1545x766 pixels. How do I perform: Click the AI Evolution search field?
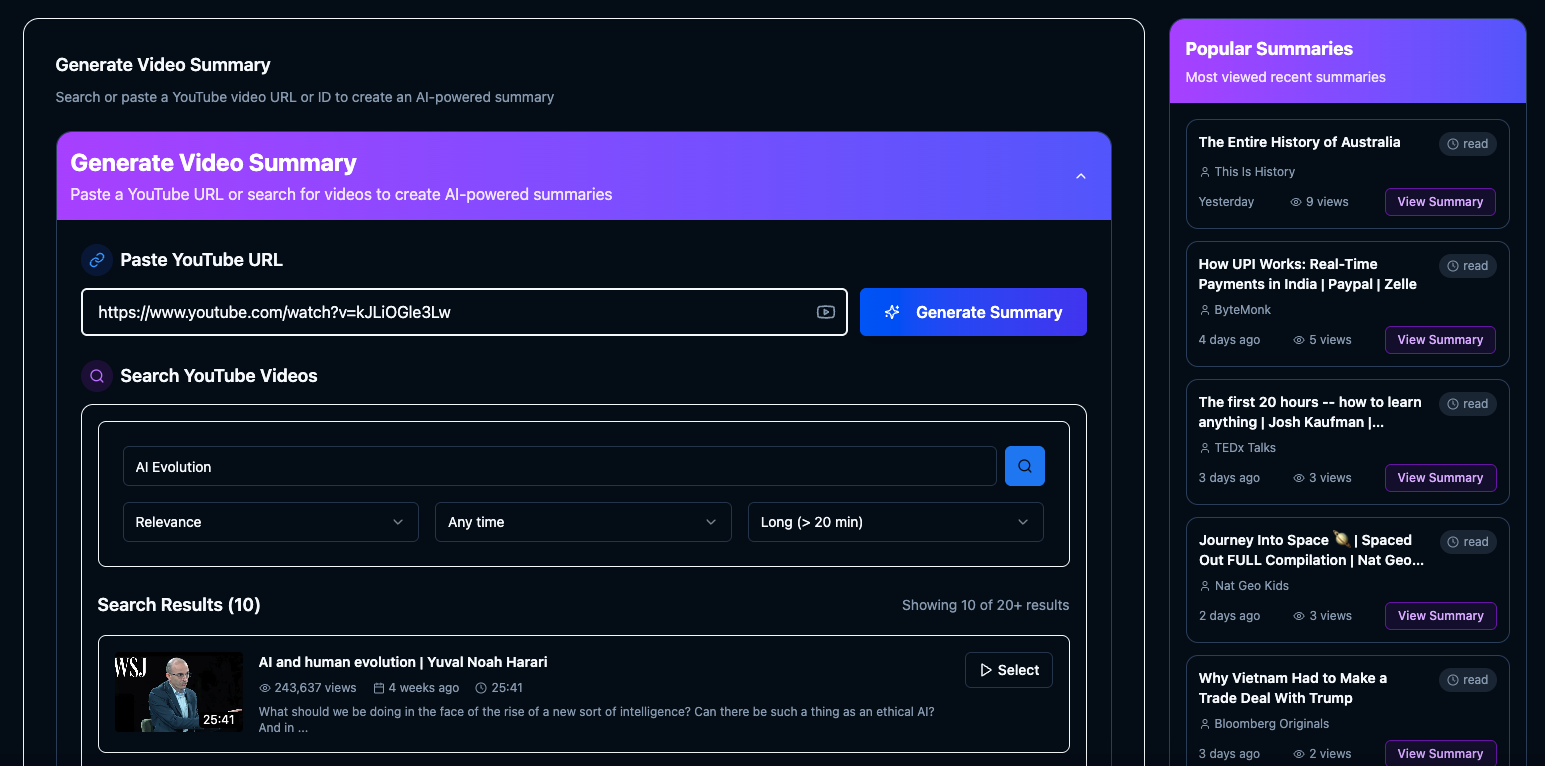coord(560,467)
